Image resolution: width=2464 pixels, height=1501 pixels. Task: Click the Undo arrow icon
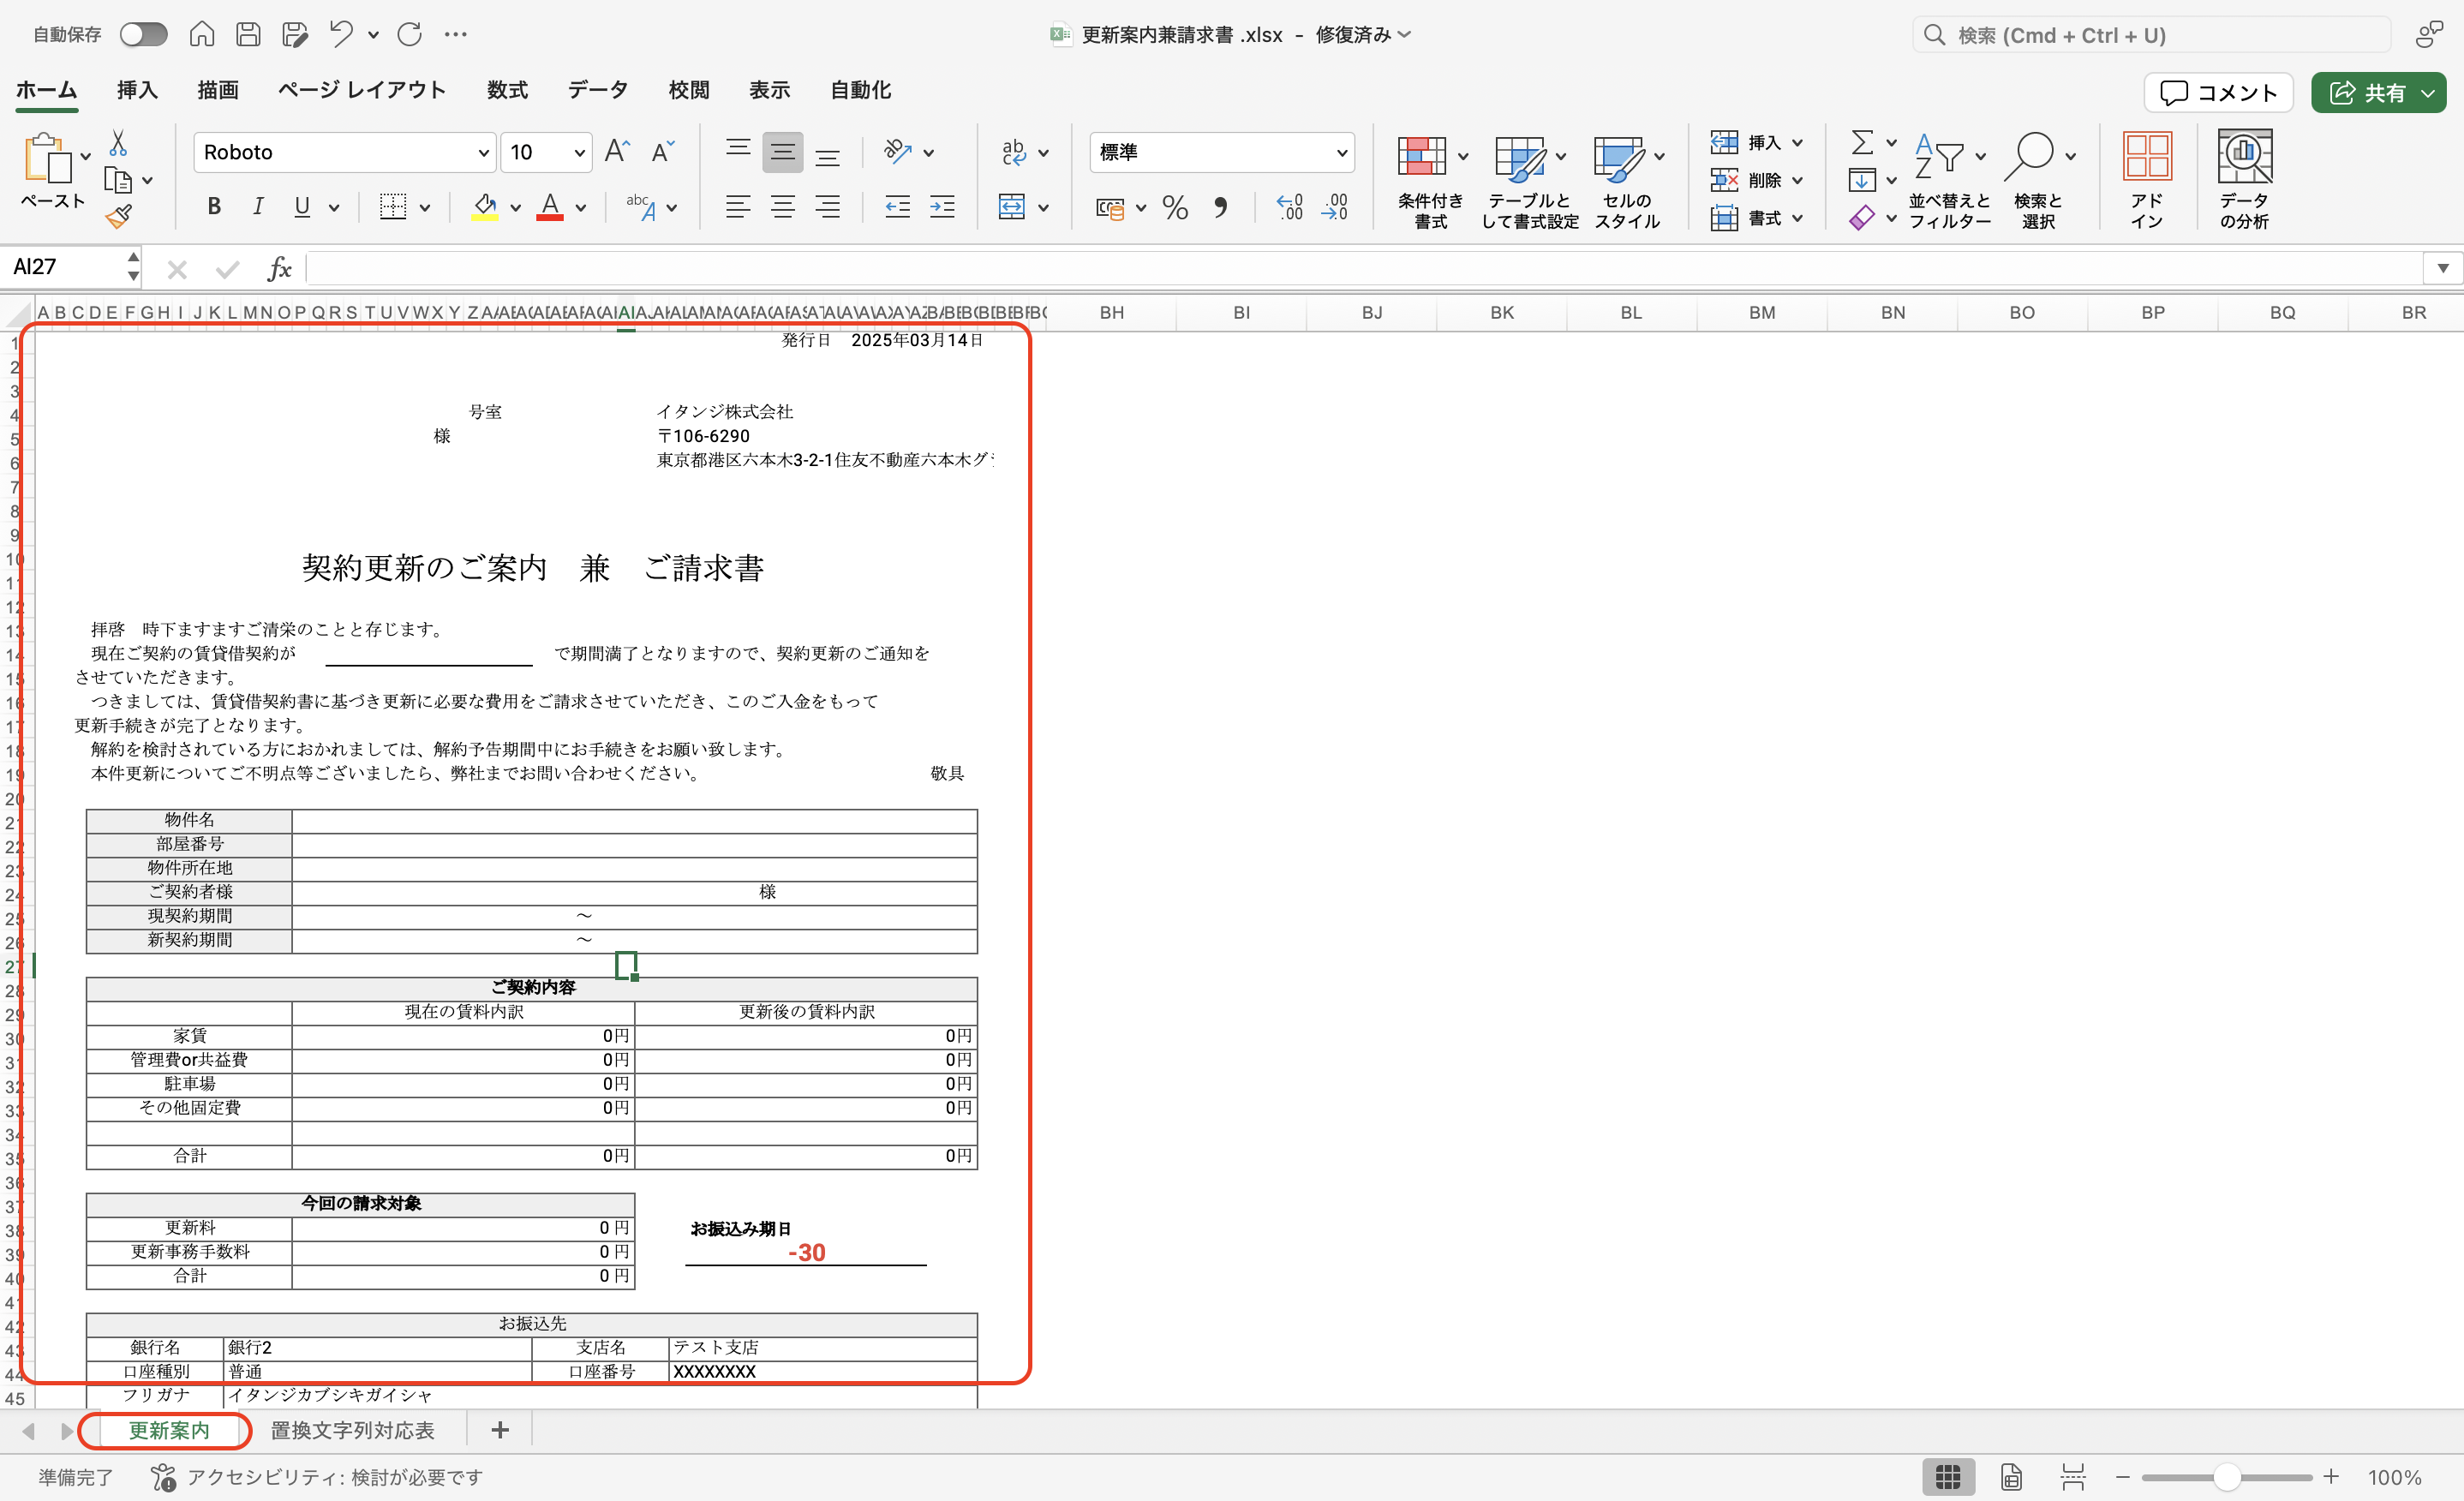coord(341,35)
